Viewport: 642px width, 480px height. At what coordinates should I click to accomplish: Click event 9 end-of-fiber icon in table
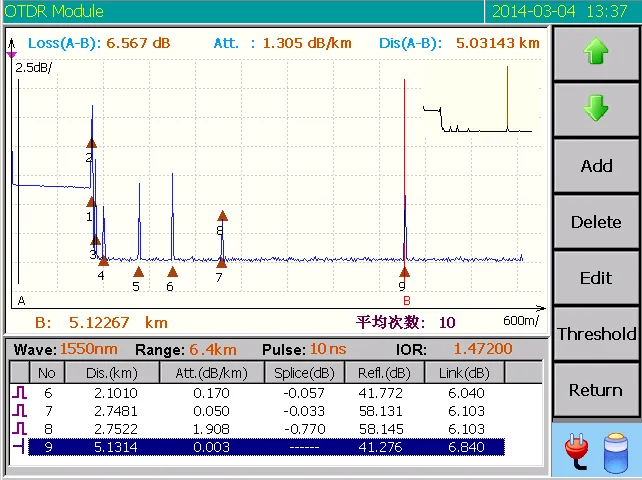tap(19, 448)
